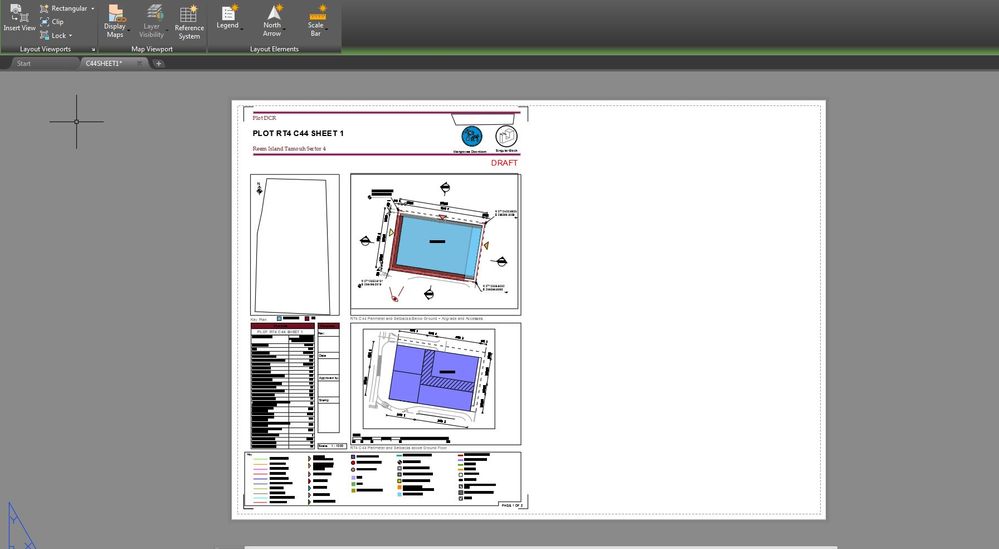Click the Layer Visibility icon
This screenshot has height=549, width=999.
[154, 13]
